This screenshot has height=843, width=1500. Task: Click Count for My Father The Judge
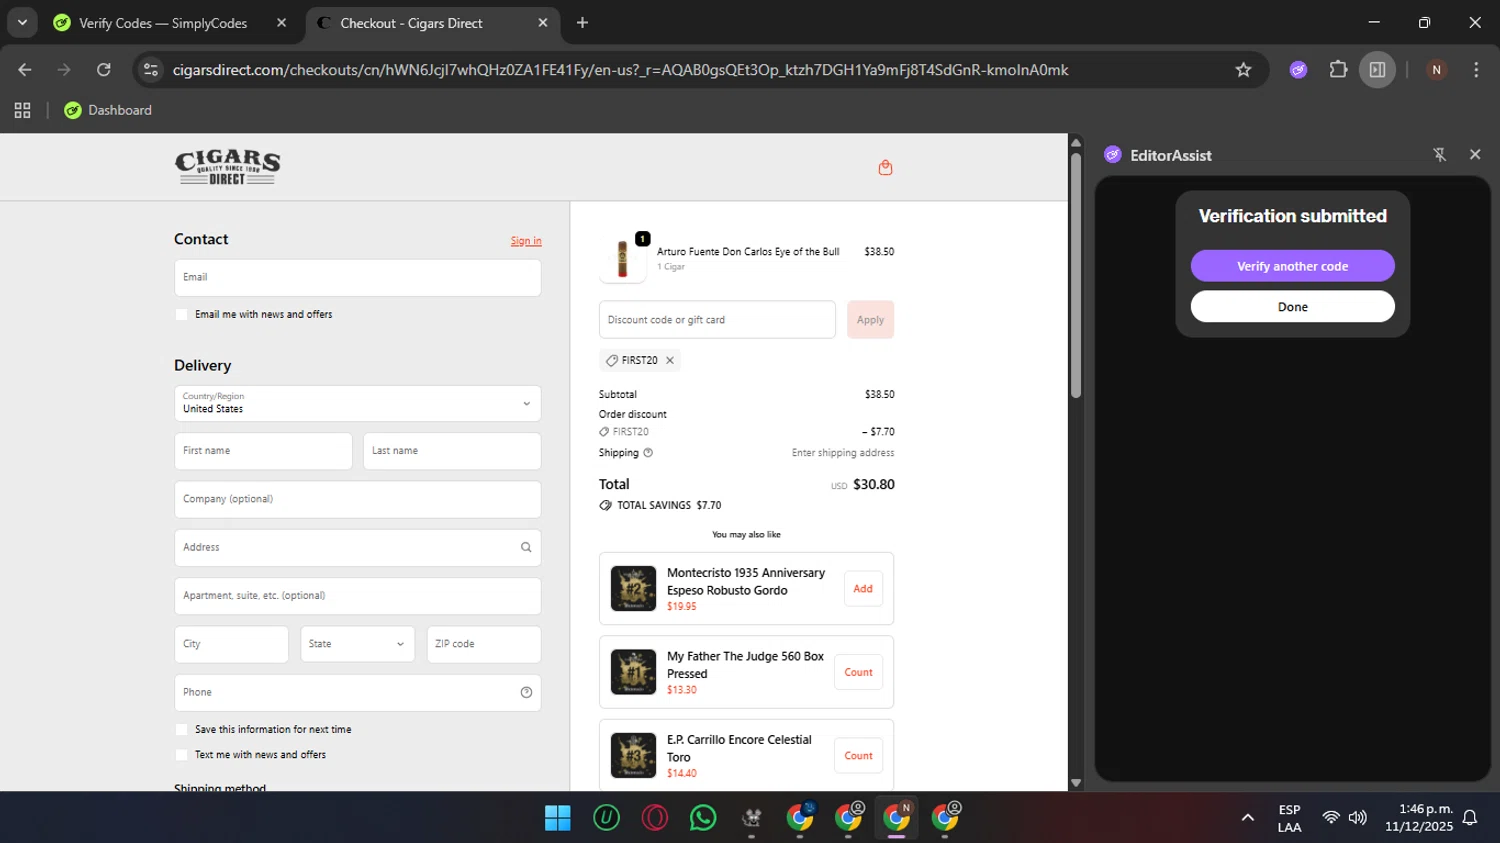[x=858, y=672]
